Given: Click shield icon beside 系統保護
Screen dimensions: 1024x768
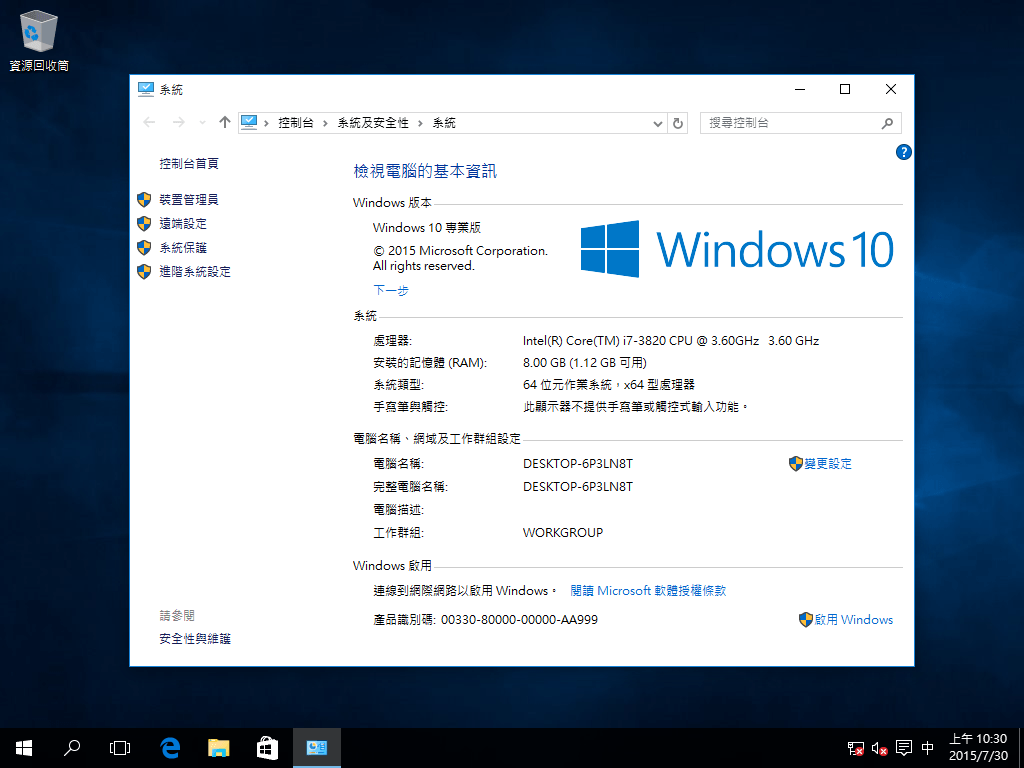Looking at the screenshot, I should click(x=144, y=248).
